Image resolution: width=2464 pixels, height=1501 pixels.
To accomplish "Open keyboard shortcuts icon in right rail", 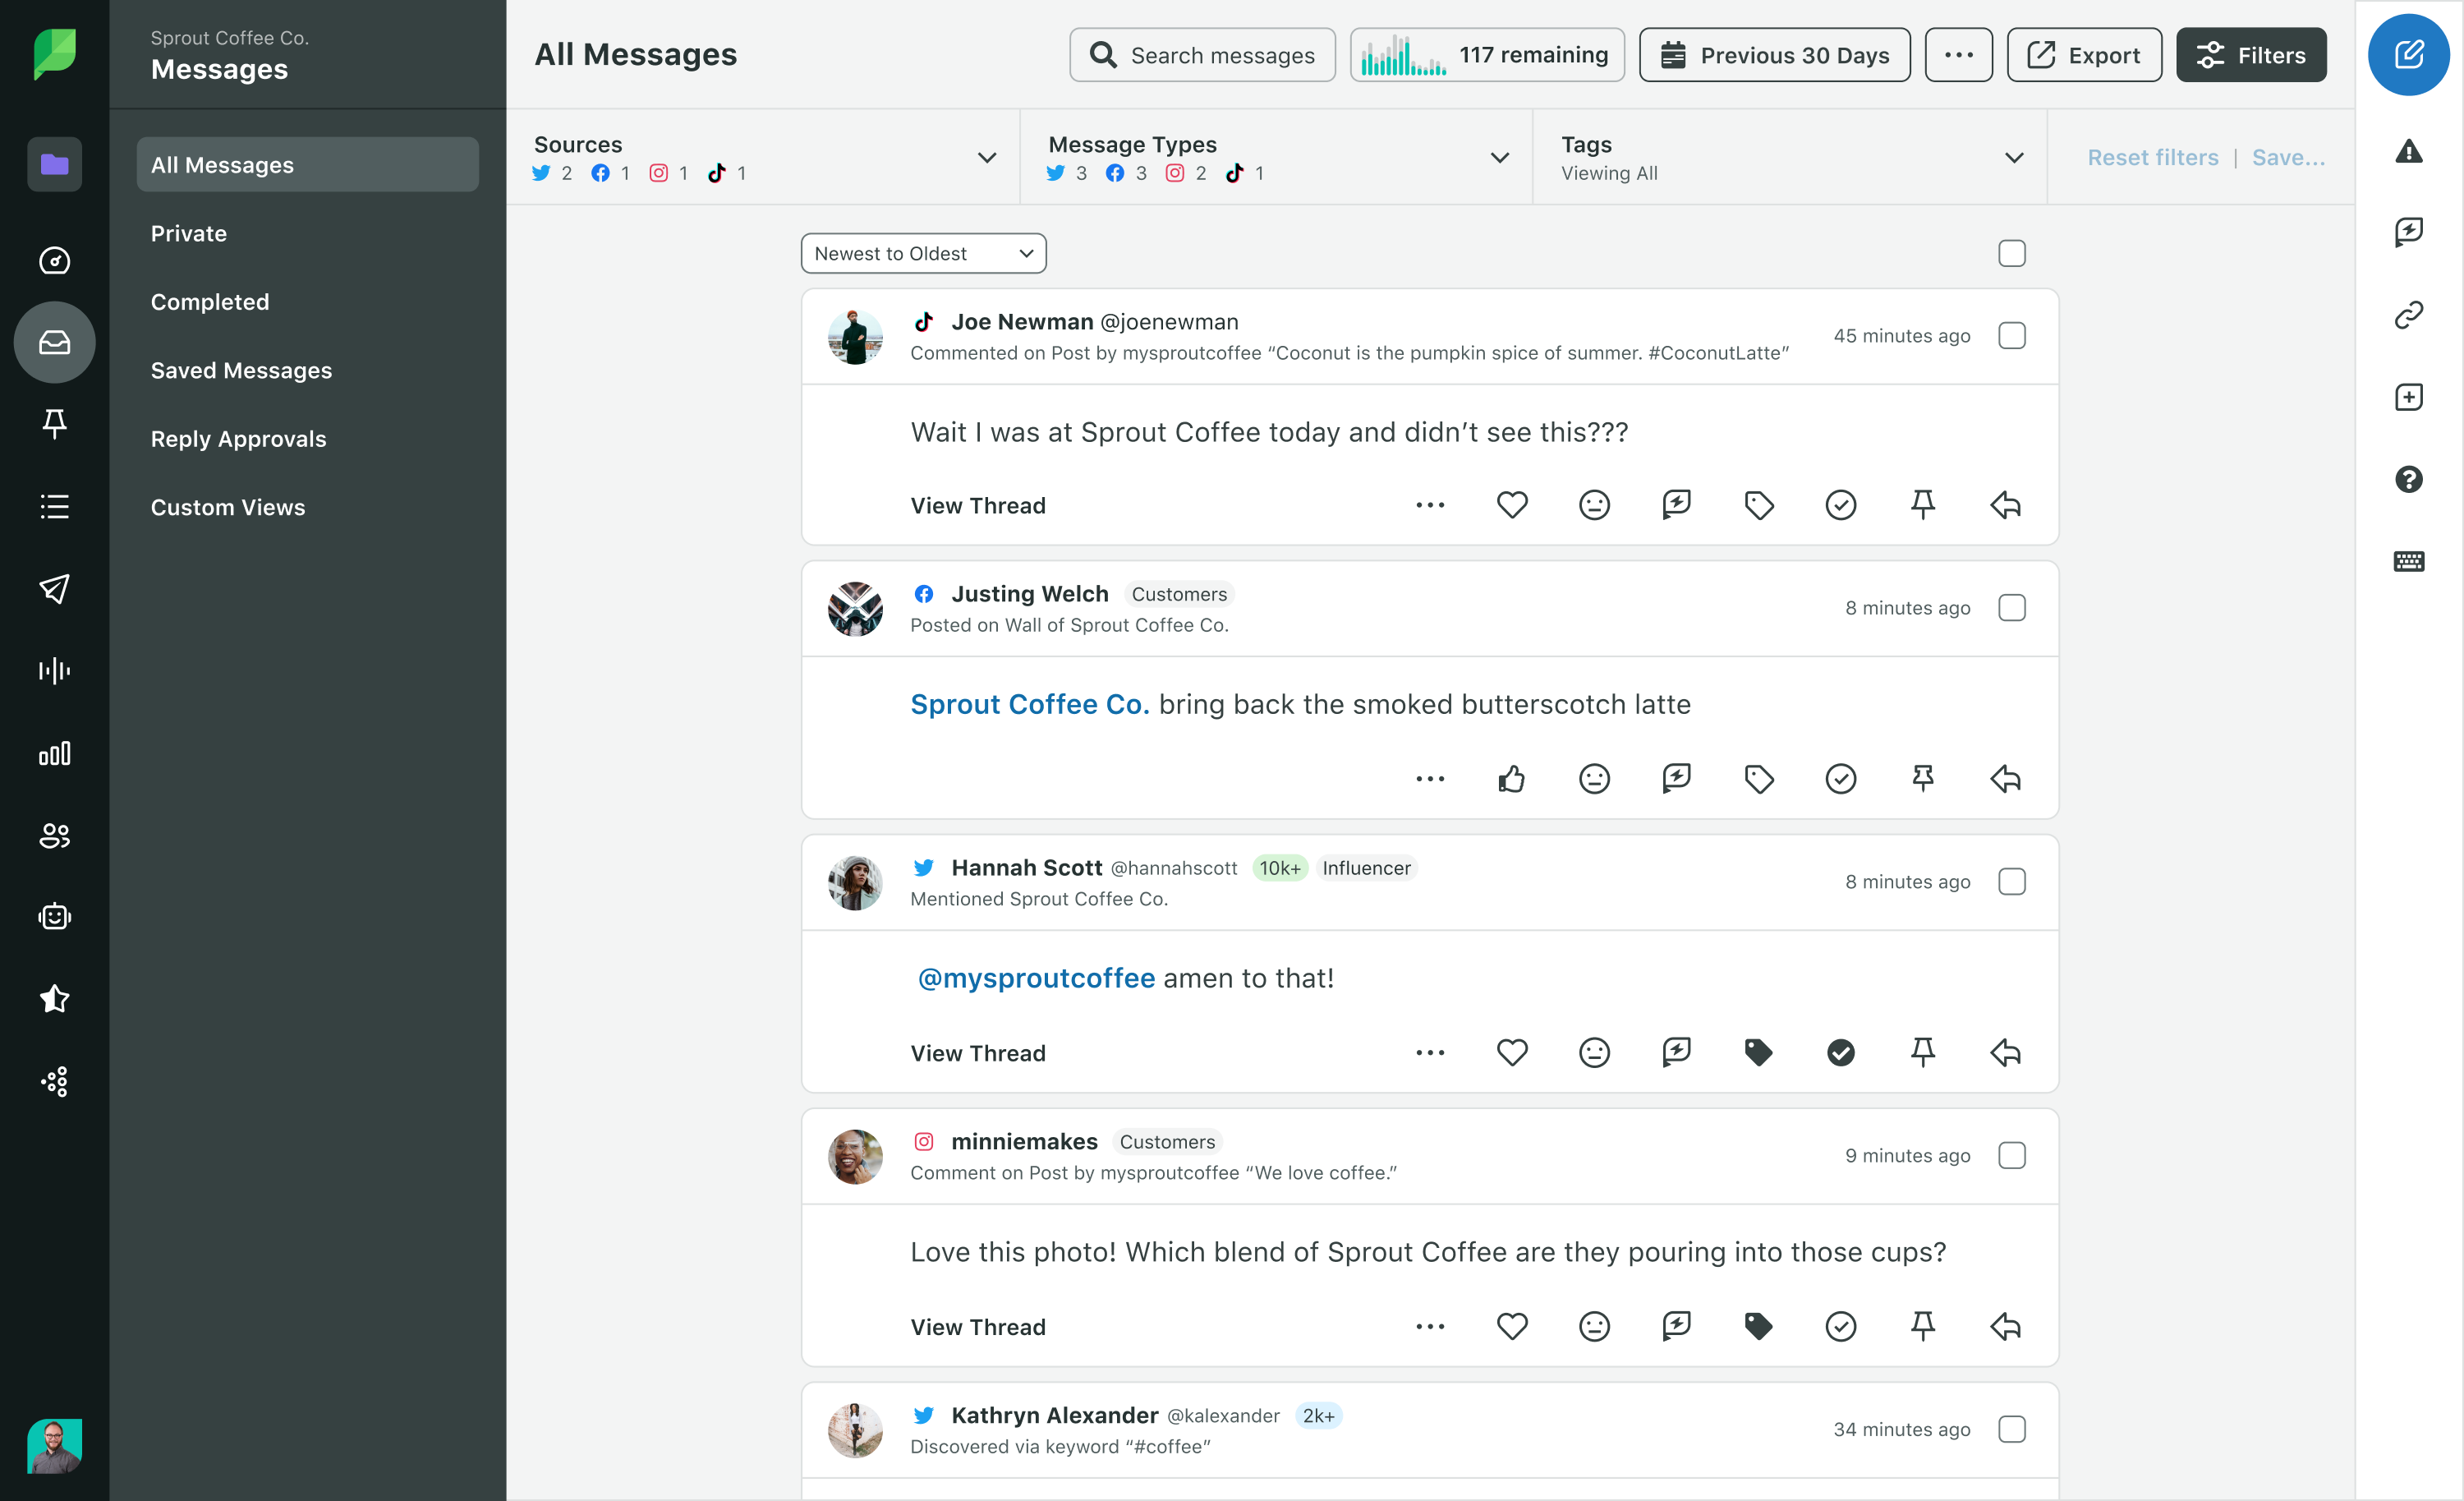I will coord(2408,561).
